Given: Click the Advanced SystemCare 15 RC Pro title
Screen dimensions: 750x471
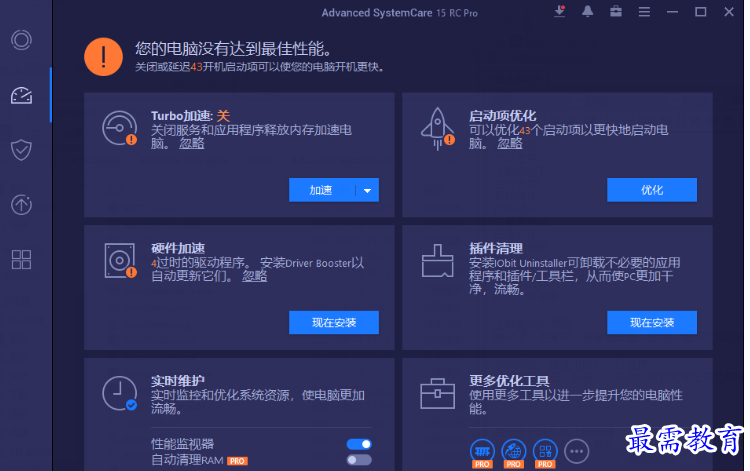Looking at the screenshot, I should pyautogui.click(x=399, y=13).
